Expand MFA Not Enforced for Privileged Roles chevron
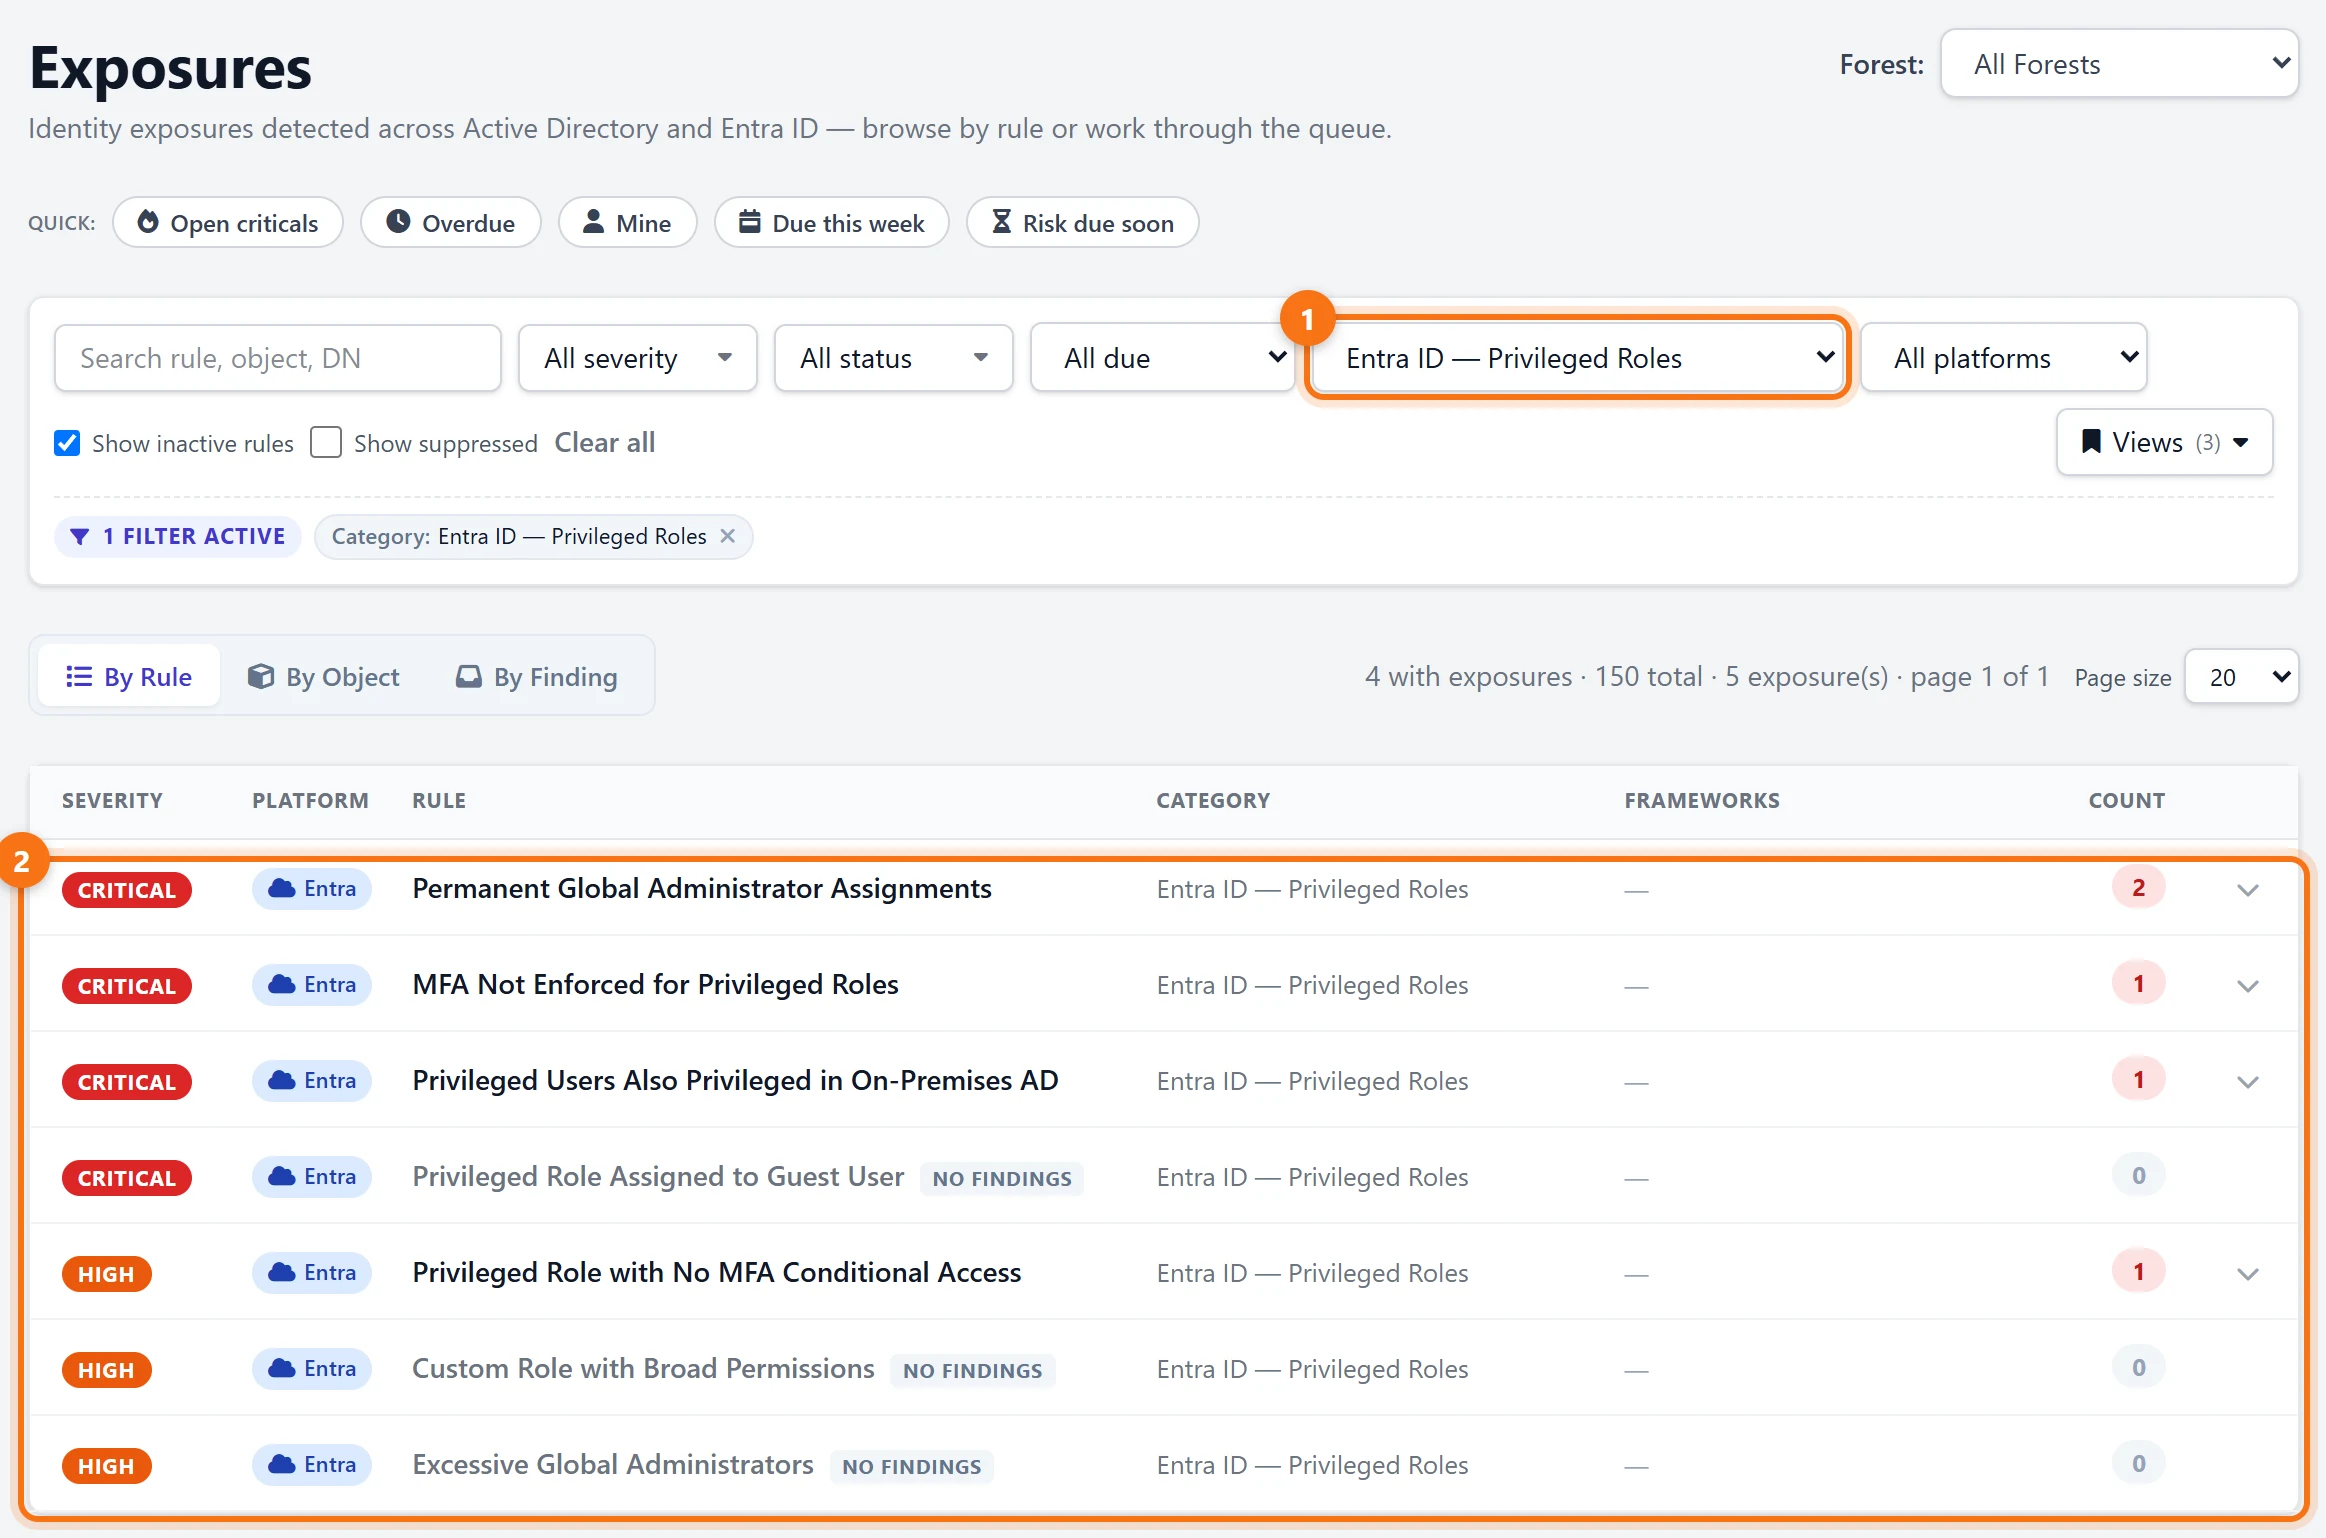The height and width of the screenshot is (1538, 2326). 2248,986
